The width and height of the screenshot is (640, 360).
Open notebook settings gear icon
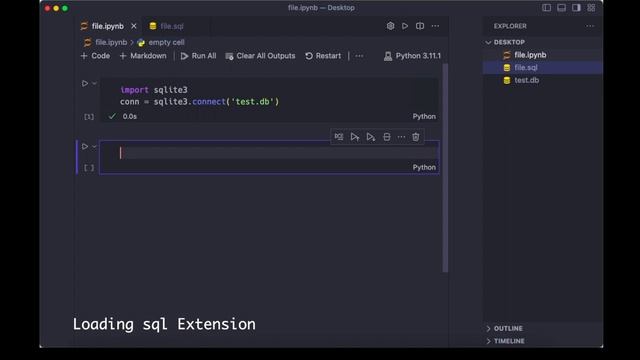click(390, 26)
